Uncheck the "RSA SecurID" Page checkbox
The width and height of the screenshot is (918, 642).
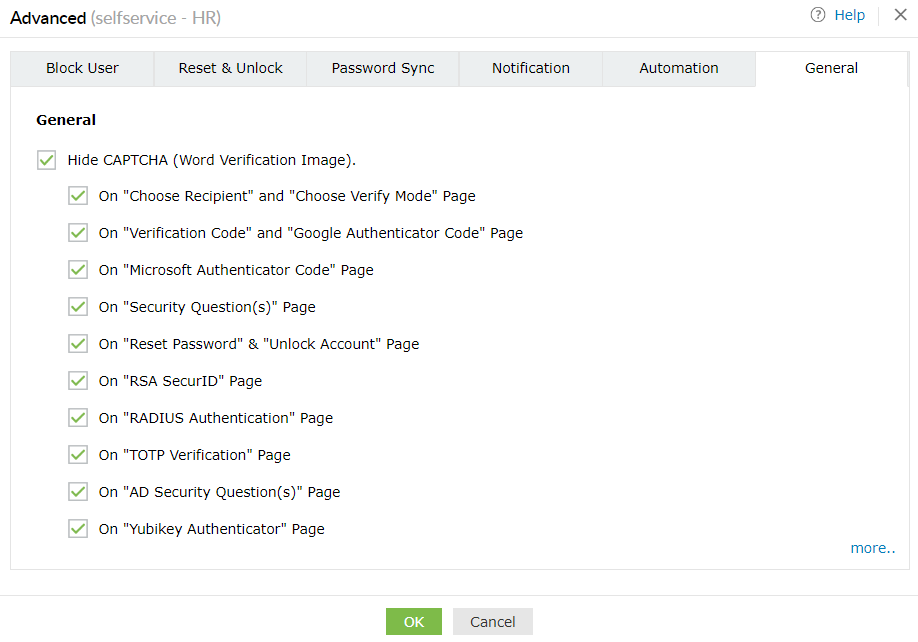[x=78, y=381]
